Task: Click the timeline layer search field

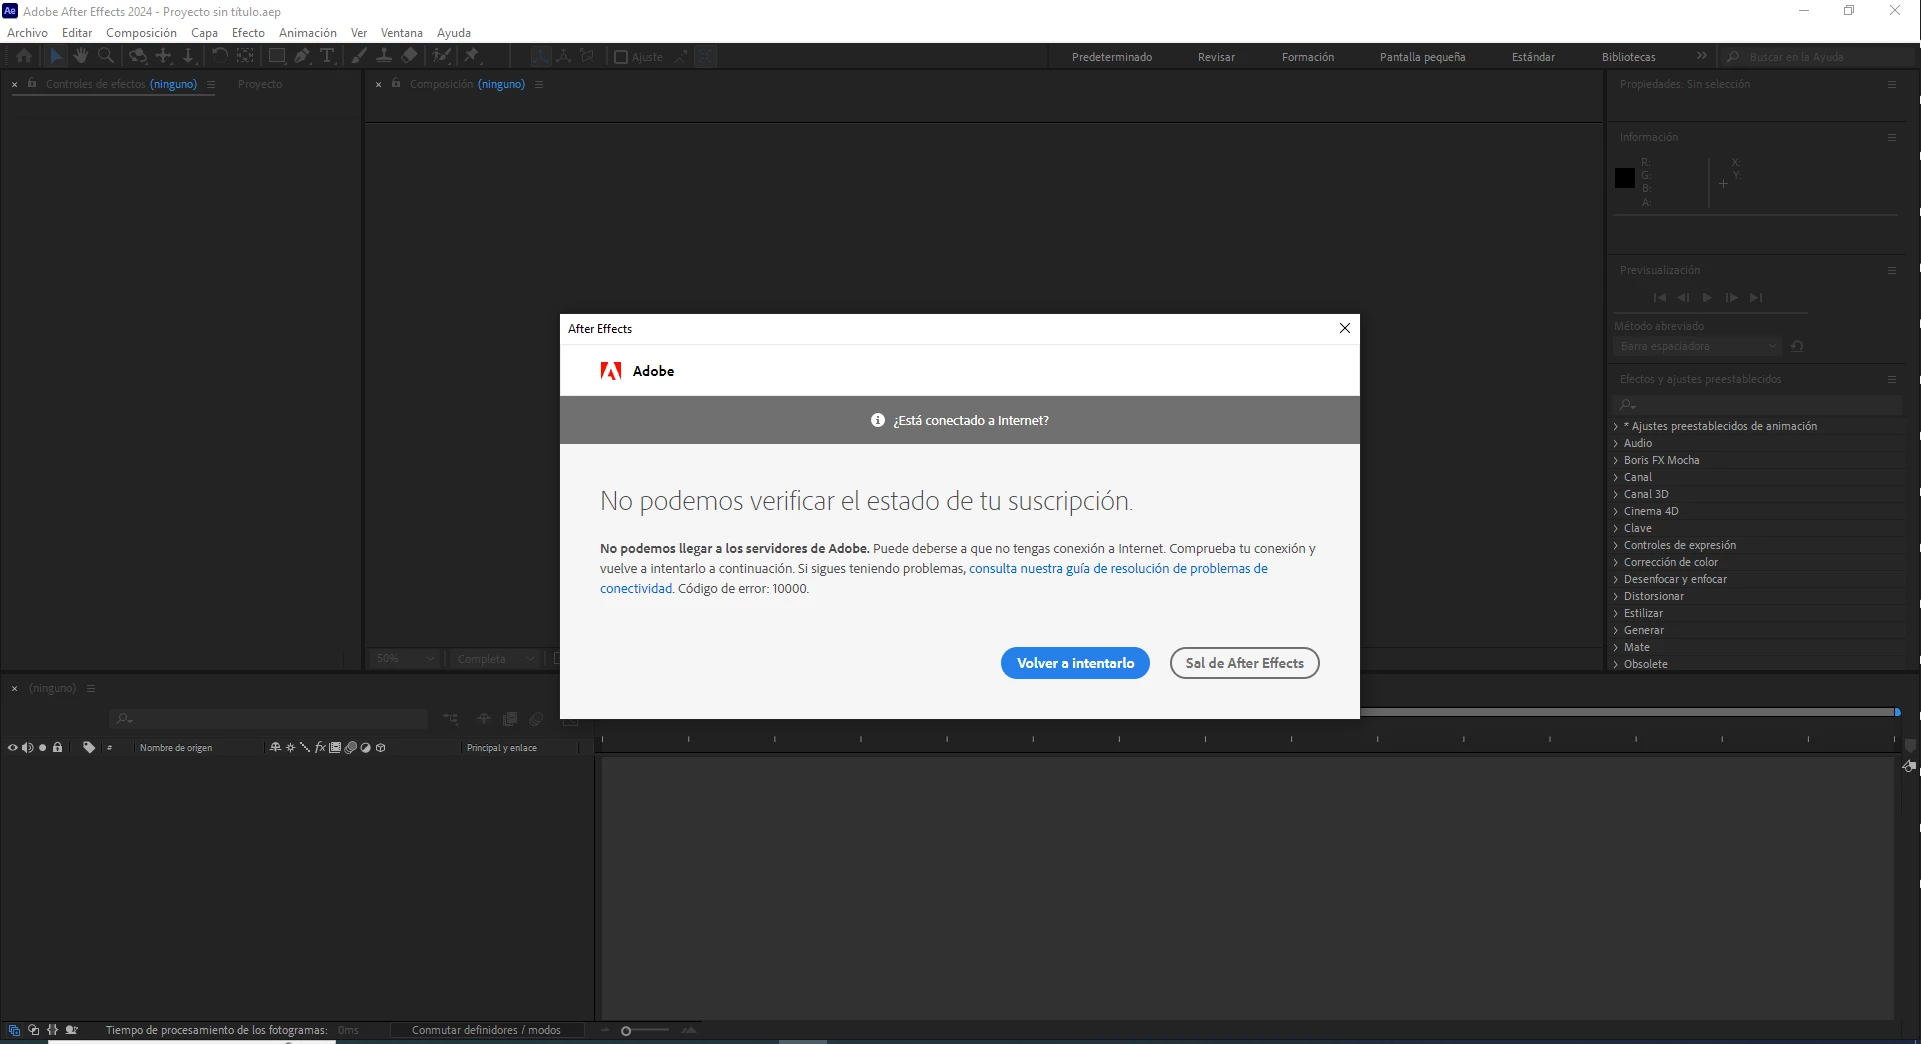Action: (268, 718)
